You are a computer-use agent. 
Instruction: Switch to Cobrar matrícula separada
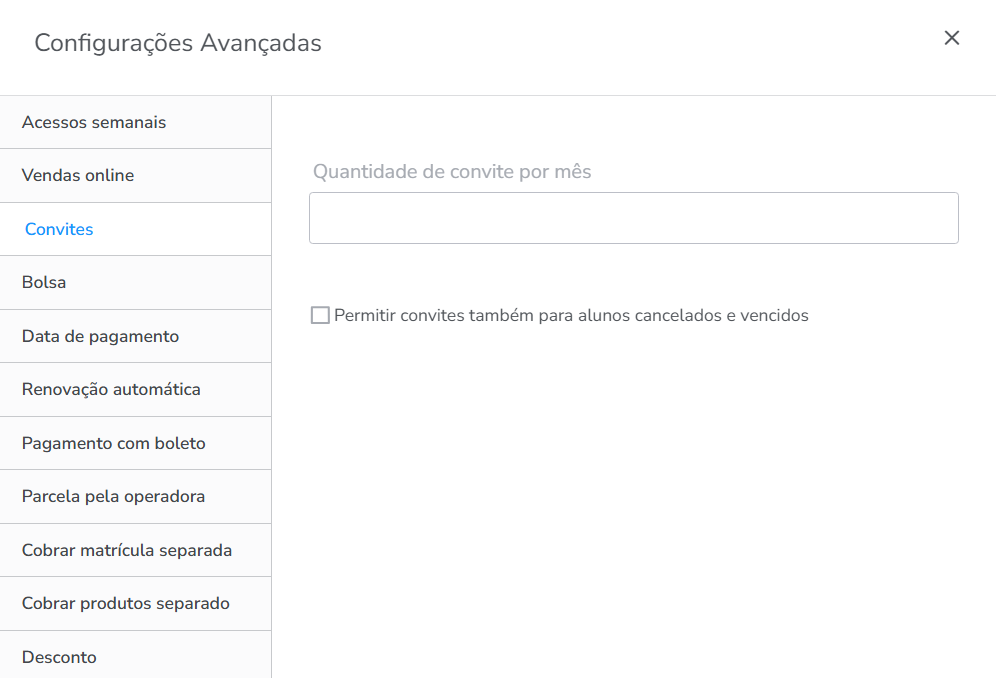(x=127, y=550)
